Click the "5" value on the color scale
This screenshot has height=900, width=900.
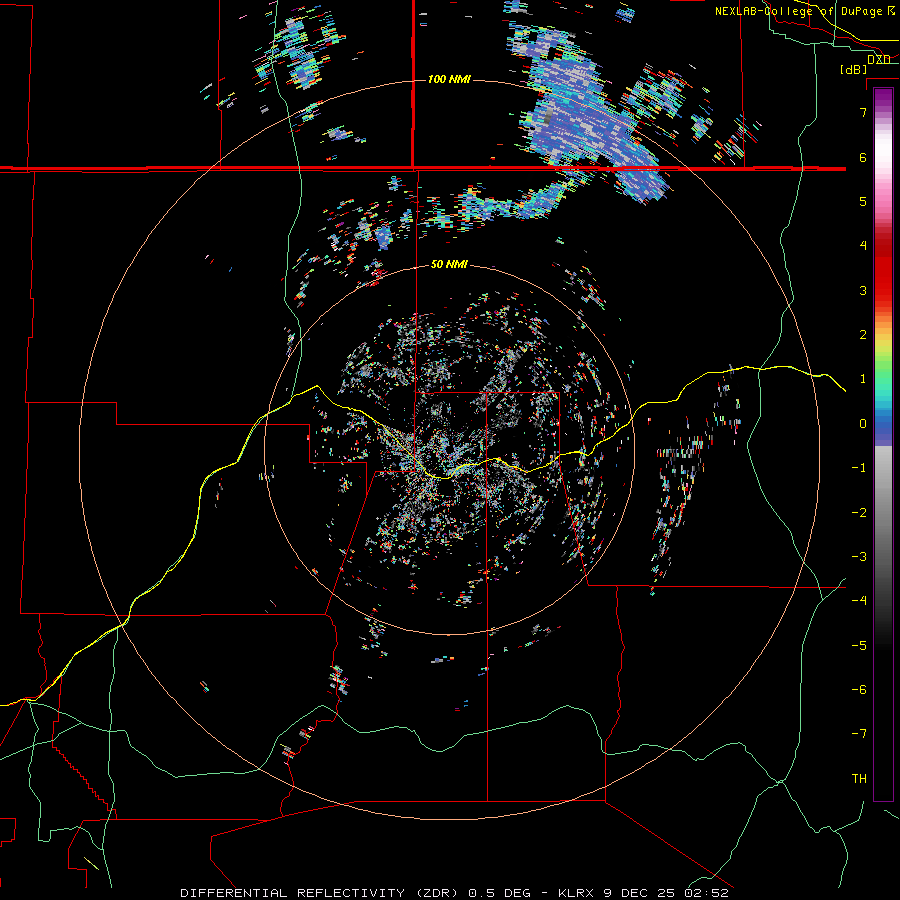coord(863,201)
